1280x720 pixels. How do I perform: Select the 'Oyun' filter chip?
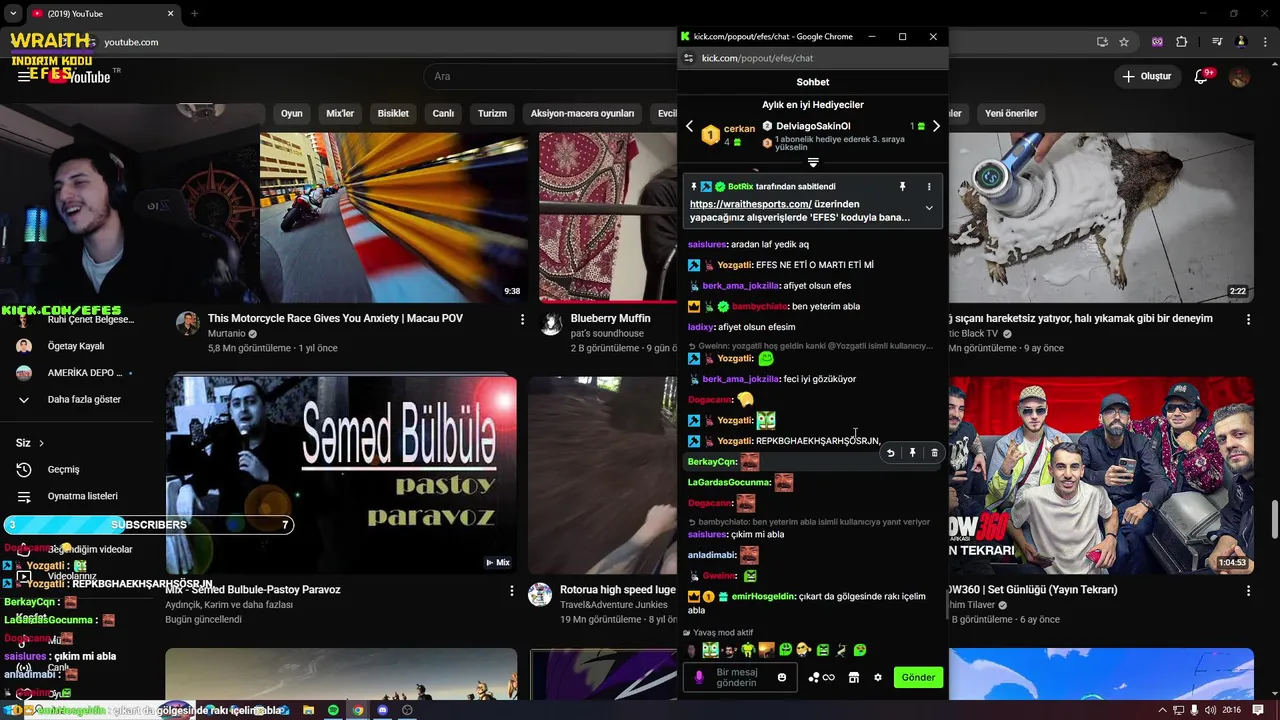(x=291, y=113)
